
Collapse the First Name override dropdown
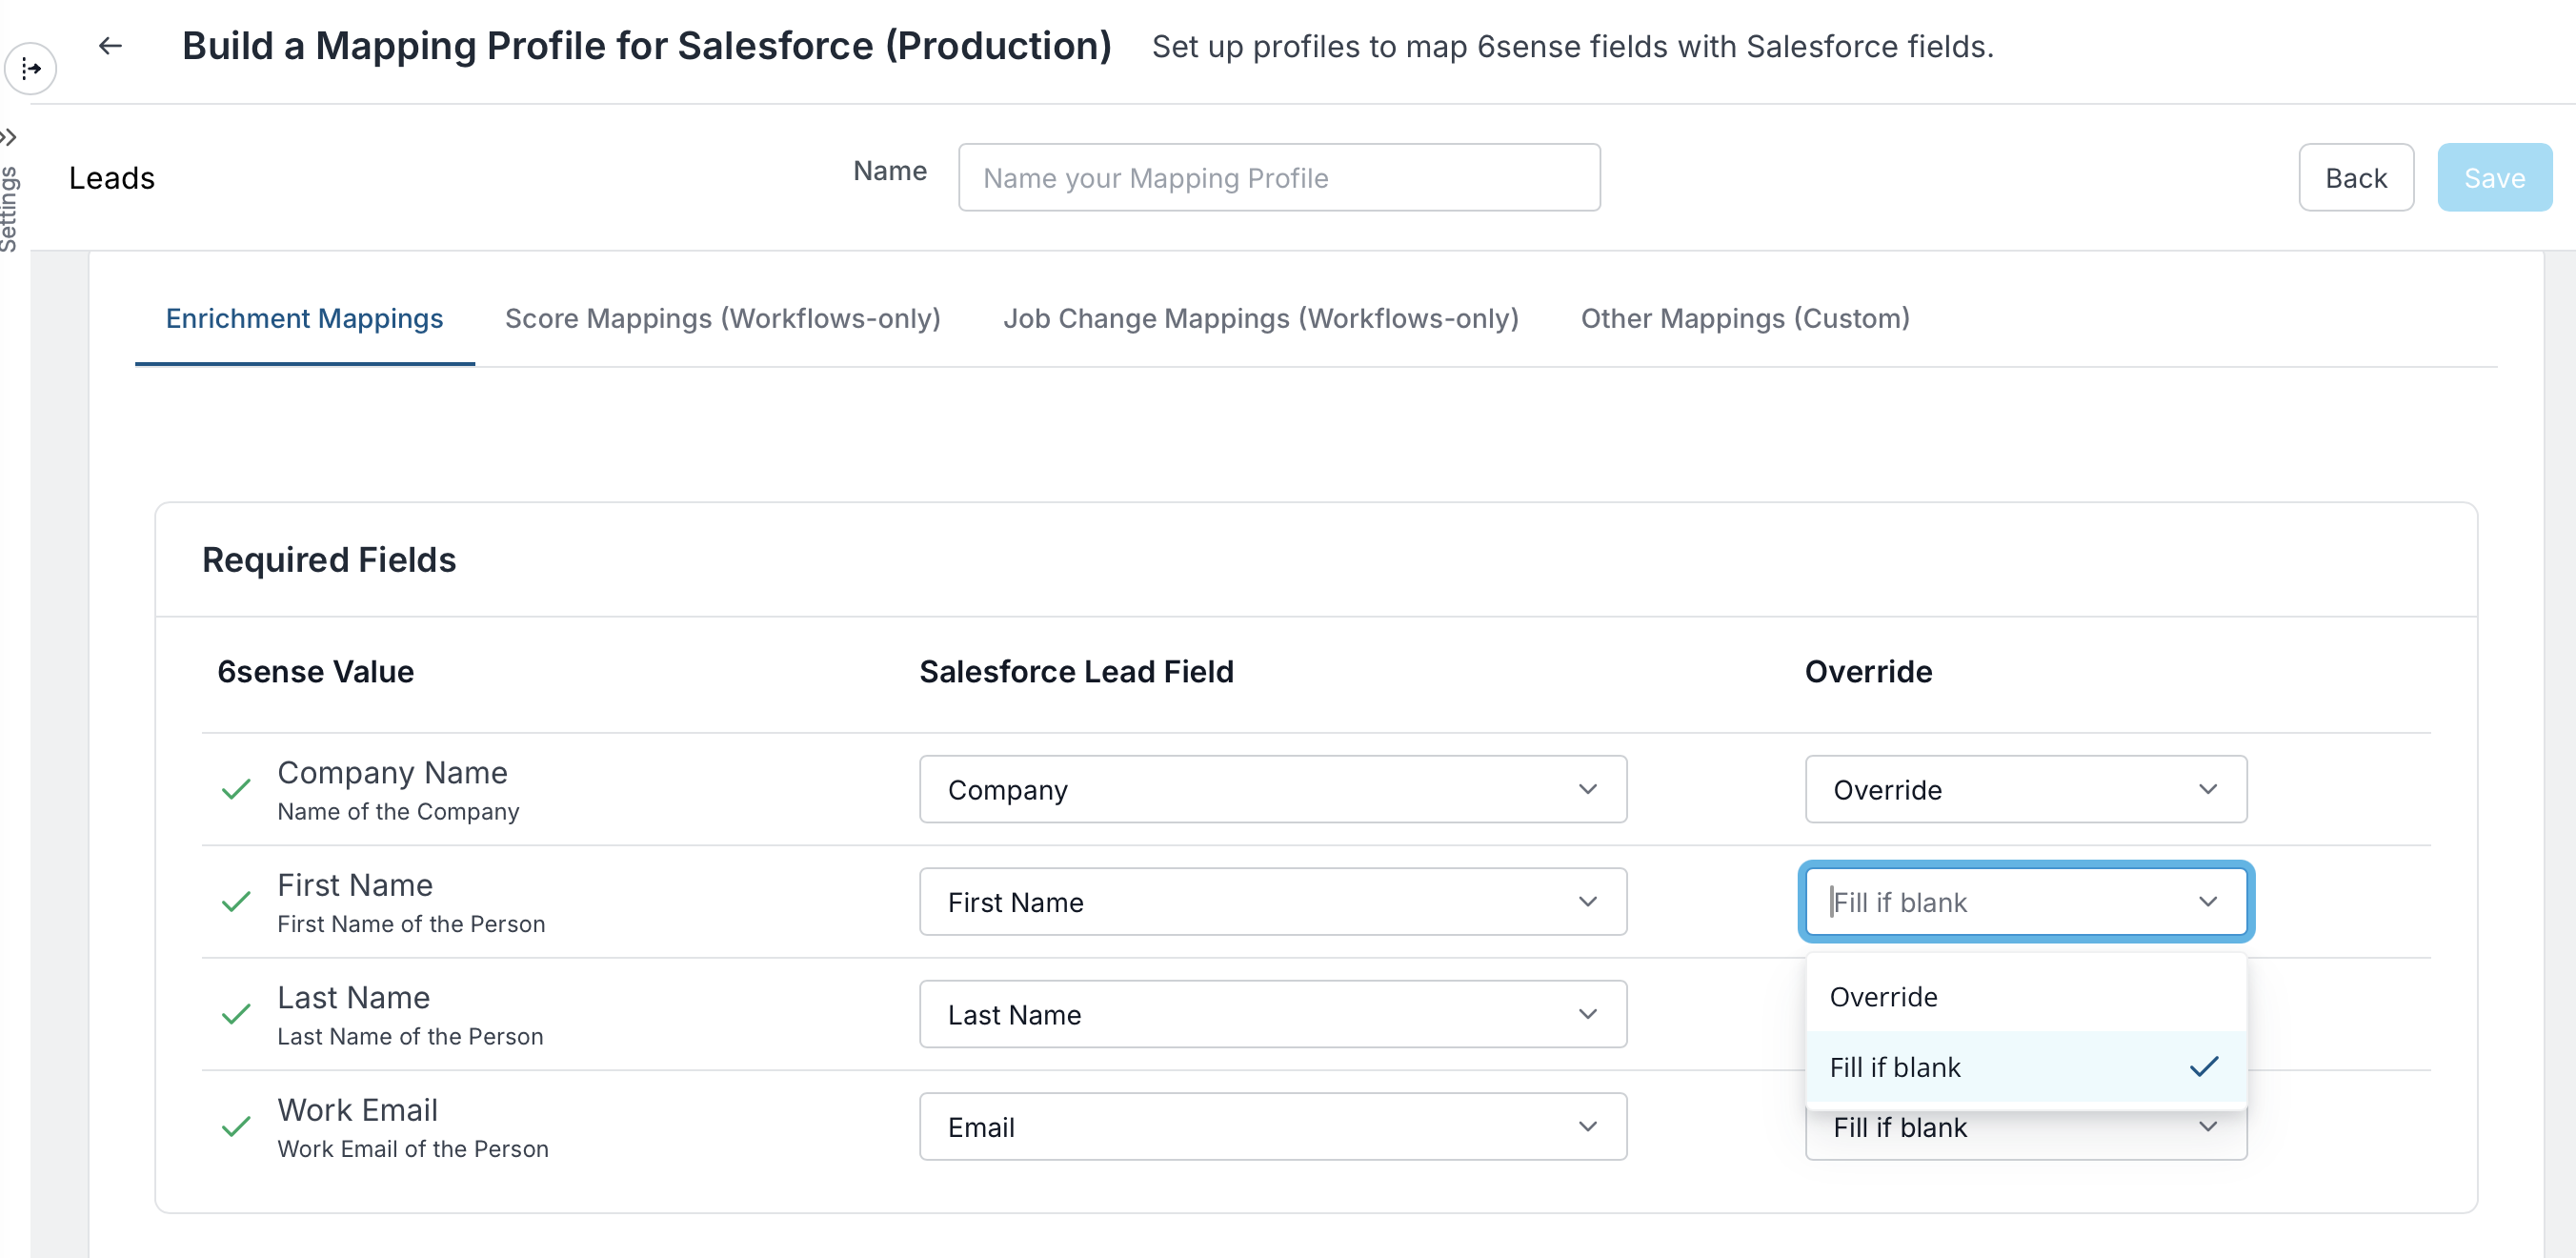2026,902
